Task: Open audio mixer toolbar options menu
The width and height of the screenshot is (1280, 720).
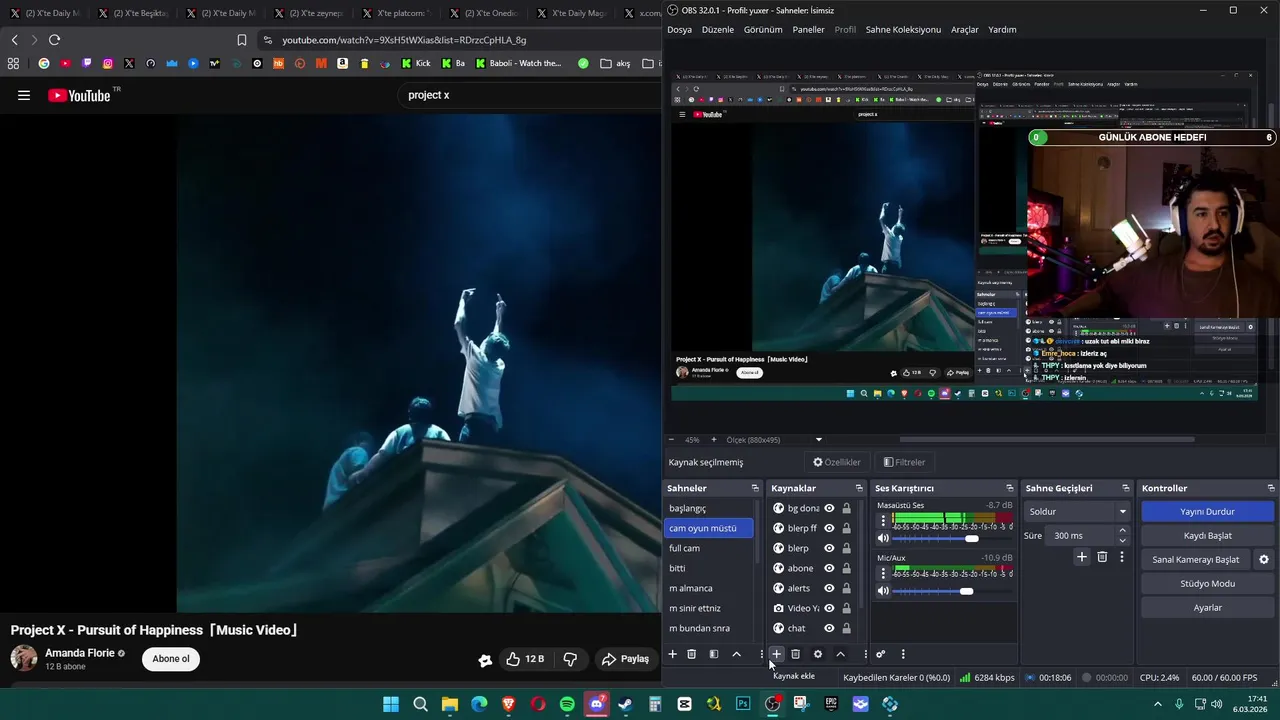Action: (903, 654)
